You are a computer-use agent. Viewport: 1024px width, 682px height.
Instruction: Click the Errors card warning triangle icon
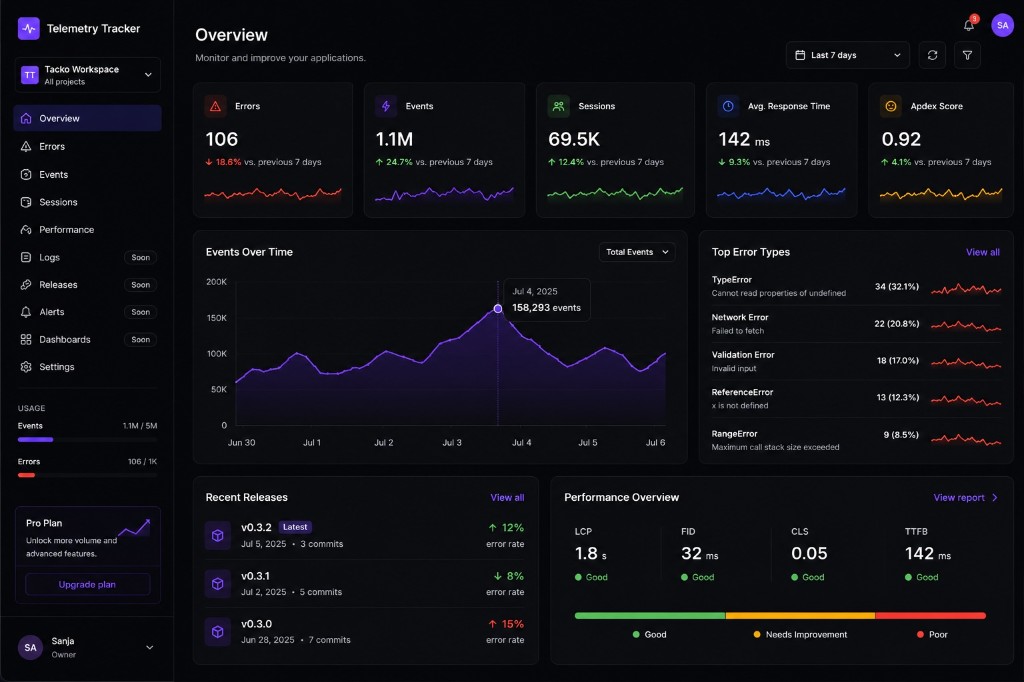[216, 106]
